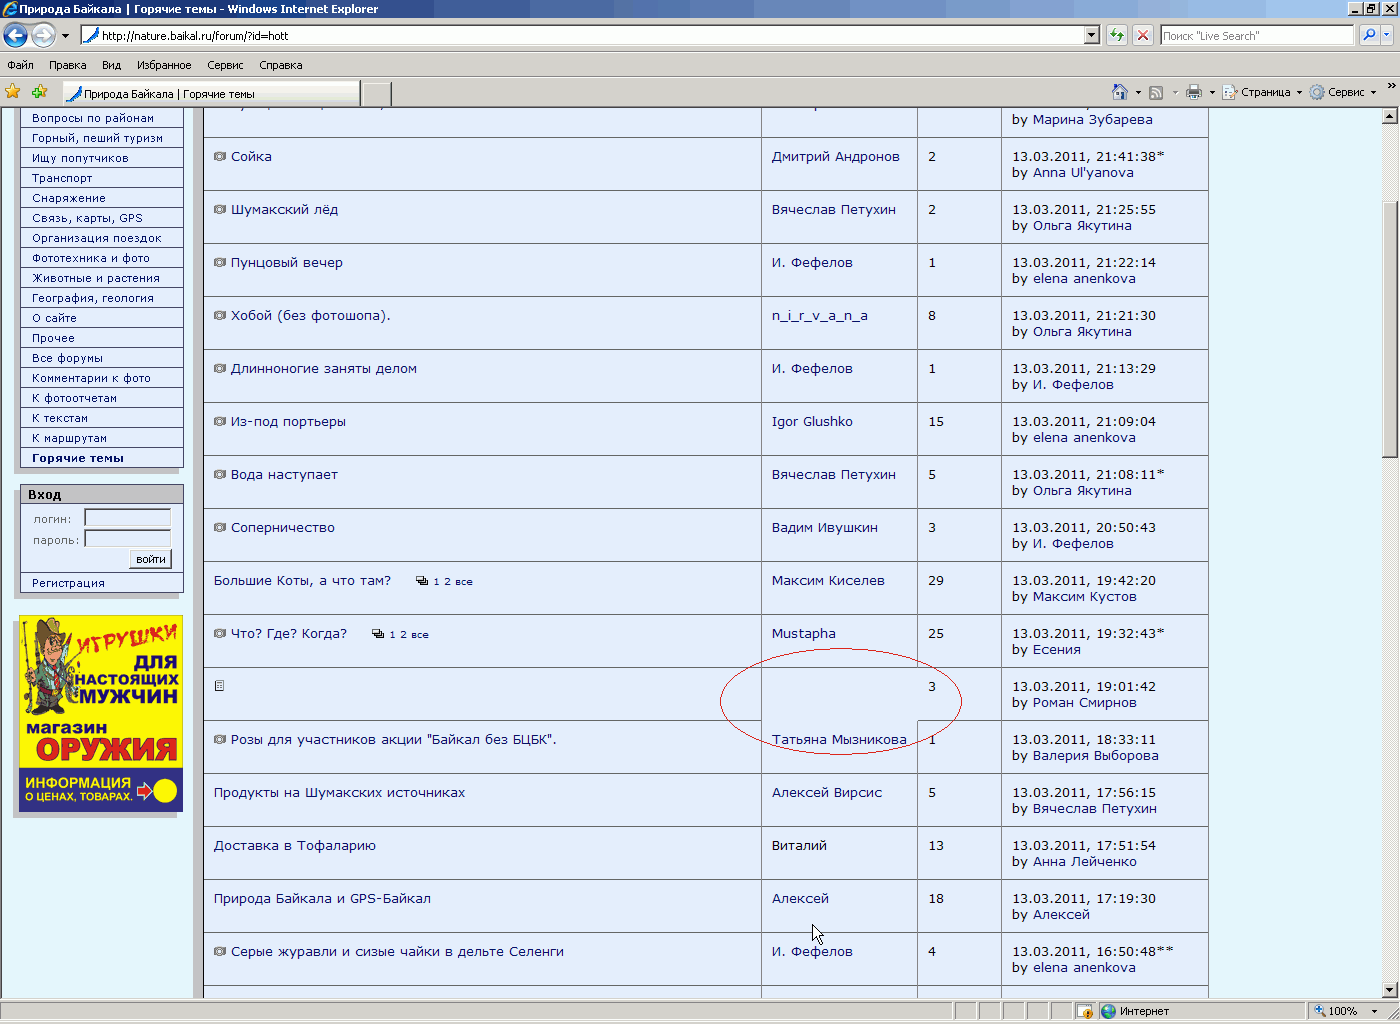
Task: Stop loading with the red X icon
Action: point(1143,35)
